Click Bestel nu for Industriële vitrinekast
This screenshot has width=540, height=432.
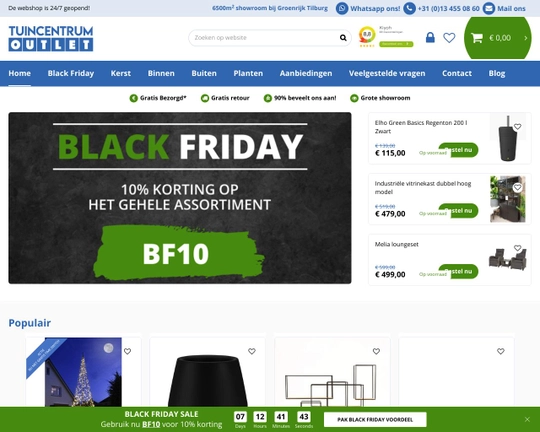coord(458,210)
